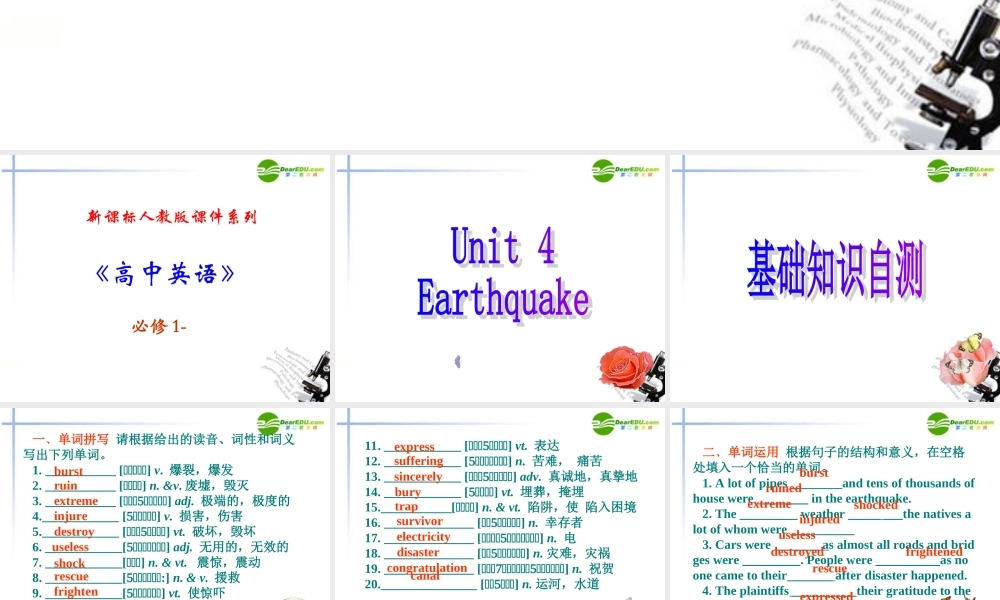Click answer 'frighten' in word row 9
The width and height of the screenshot is (1000, 600).
[76, 592]
